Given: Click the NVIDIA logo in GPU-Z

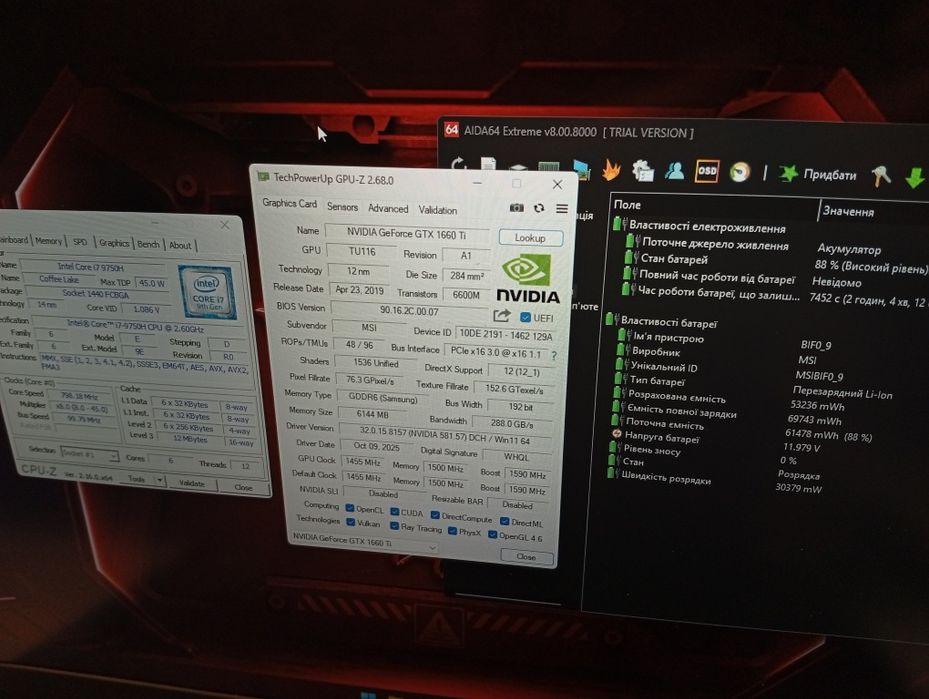Looking at the screenshot, I should 527,278.
